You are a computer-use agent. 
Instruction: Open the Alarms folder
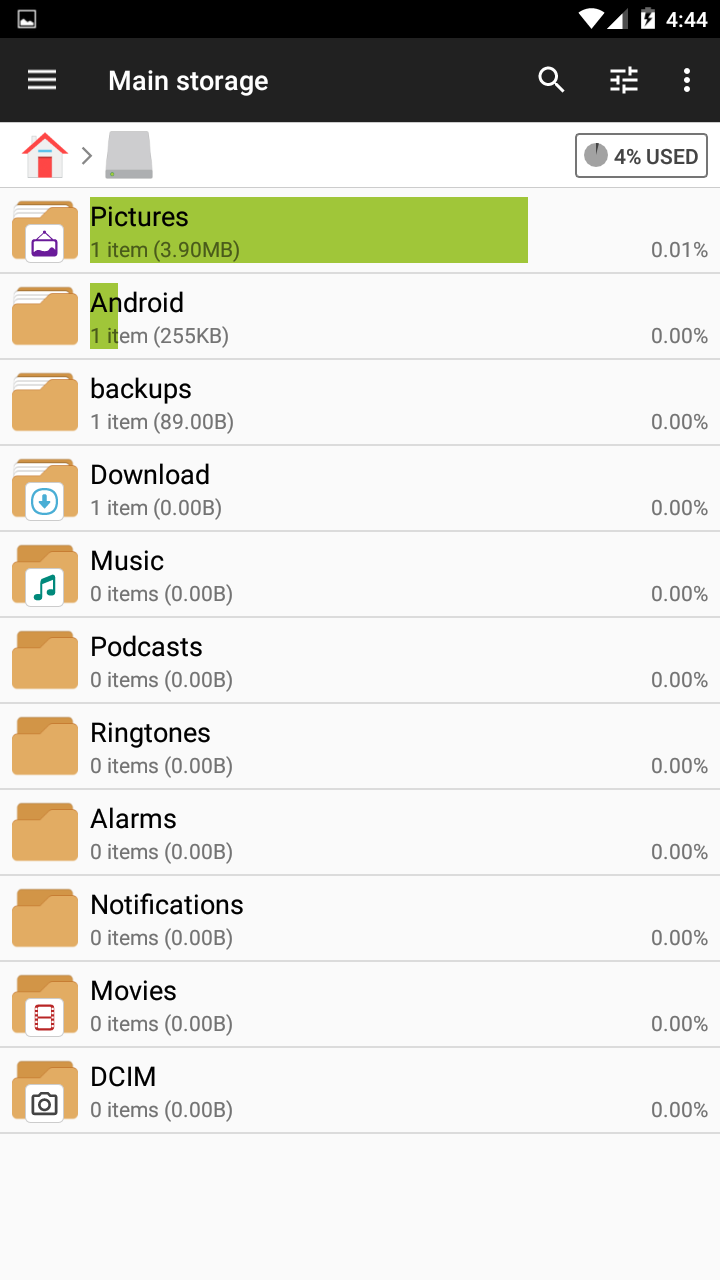click(300, 832)
